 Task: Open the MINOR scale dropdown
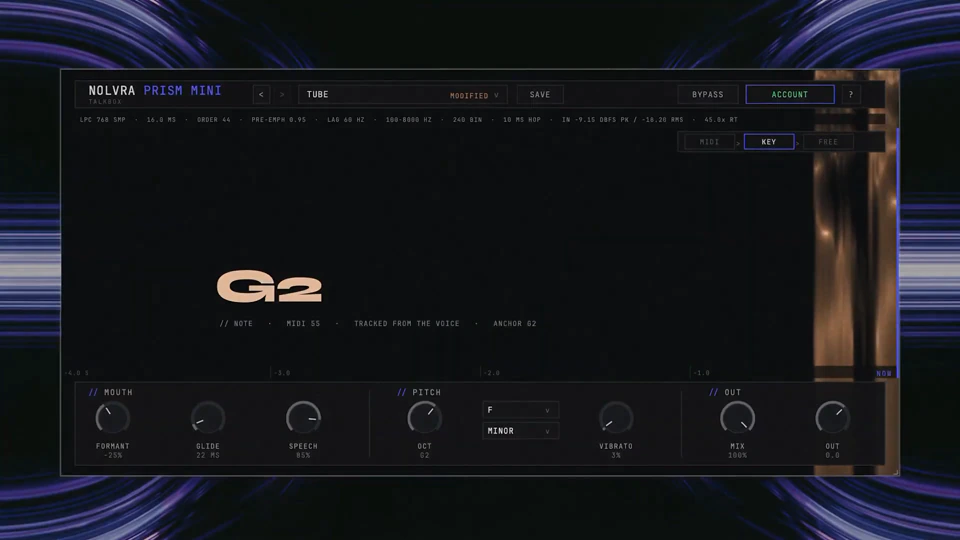click(x=520, y=431)
